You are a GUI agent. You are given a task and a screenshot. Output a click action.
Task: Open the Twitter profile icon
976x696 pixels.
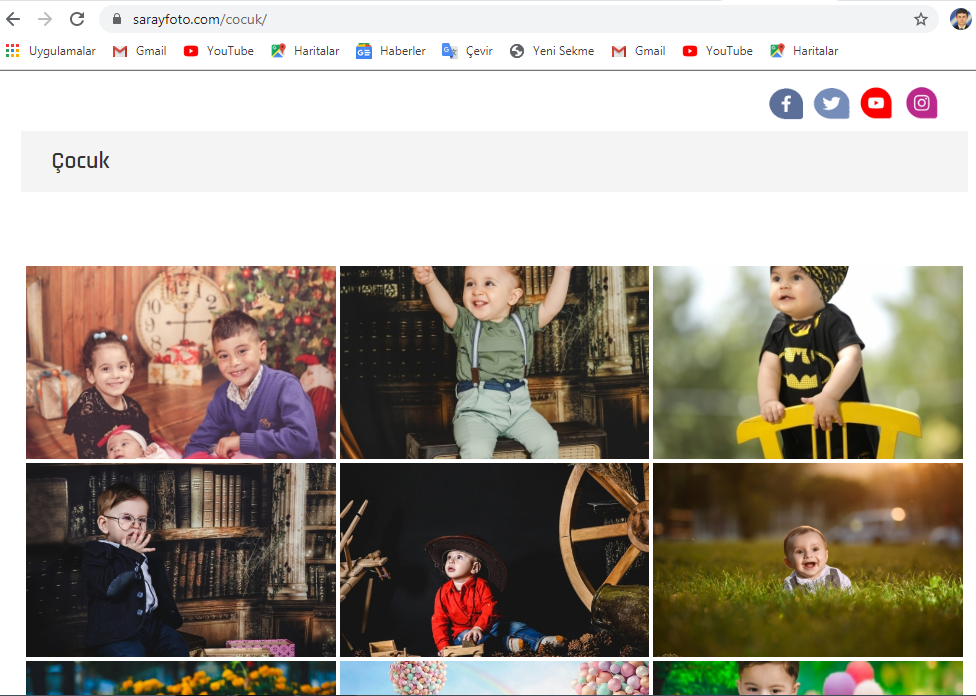point(832,103)
